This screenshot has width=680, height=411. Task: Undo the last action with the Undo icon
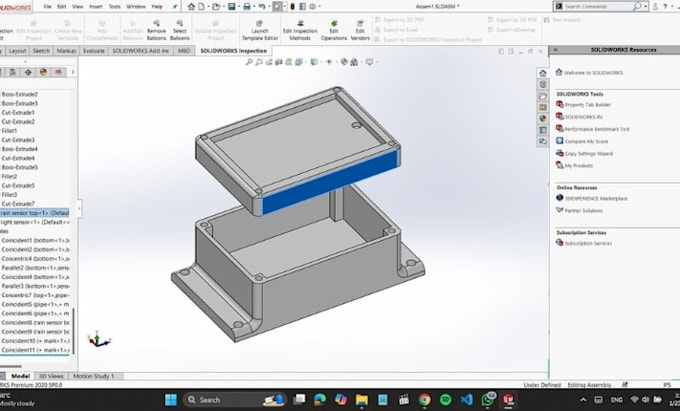click(262, 7)
